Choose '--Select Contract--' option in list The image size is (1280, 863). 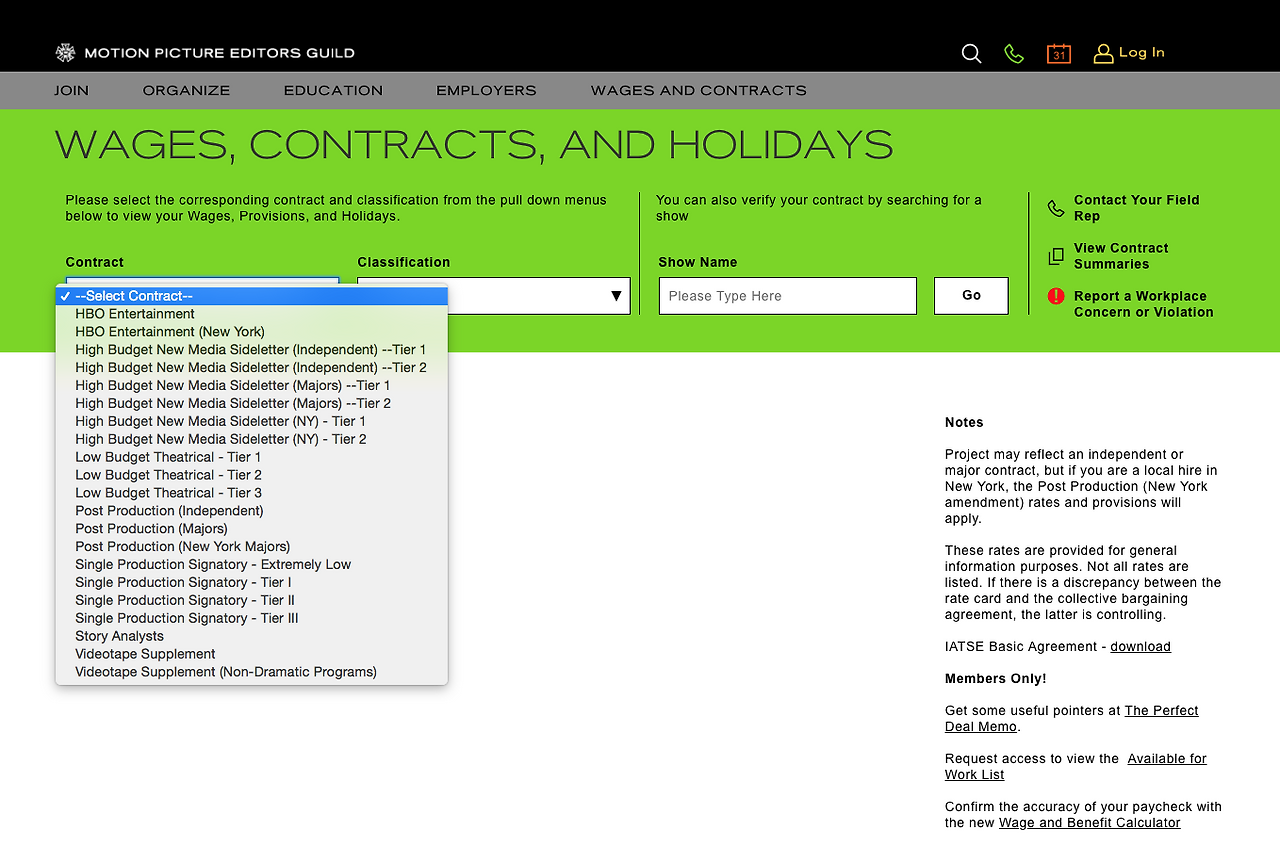click(252, 296)
